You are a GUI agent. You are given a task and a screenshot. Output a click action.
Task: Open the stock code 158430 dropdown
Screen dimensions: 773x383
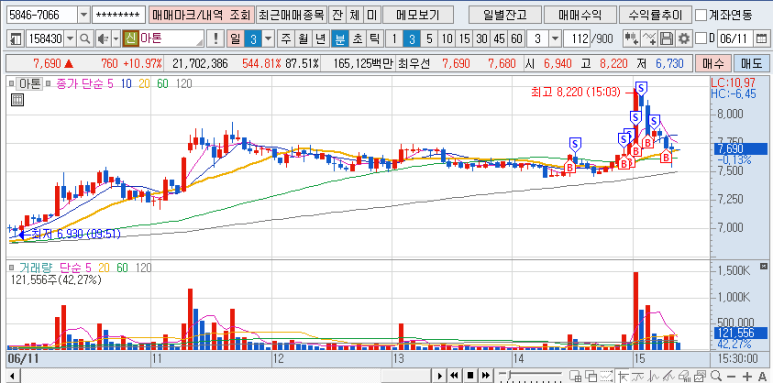70,38
